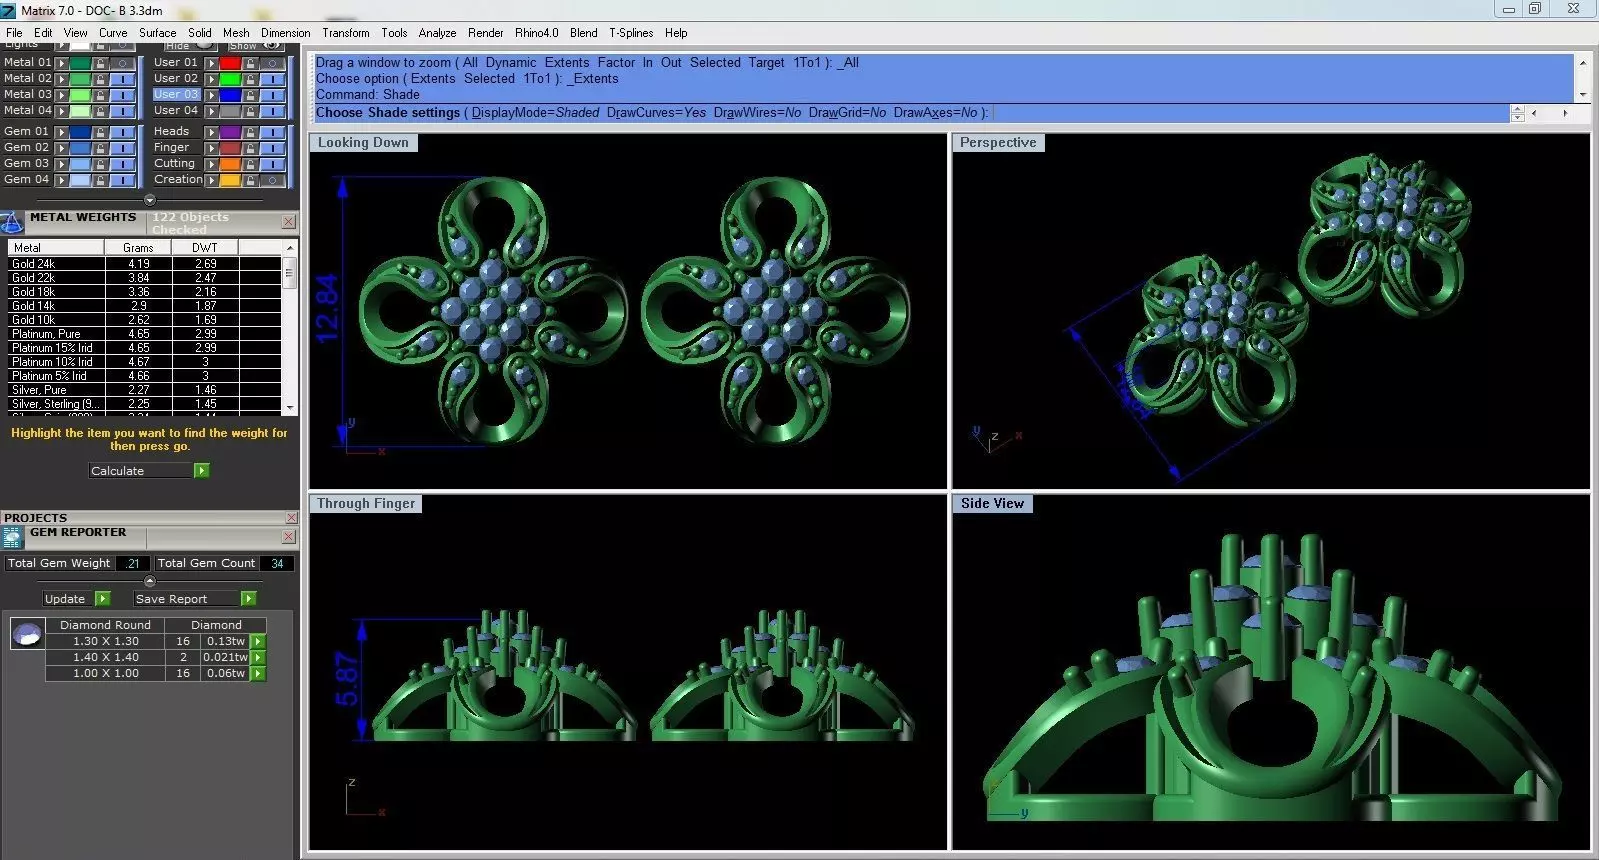Click the User 01 red color swatch

230,63
